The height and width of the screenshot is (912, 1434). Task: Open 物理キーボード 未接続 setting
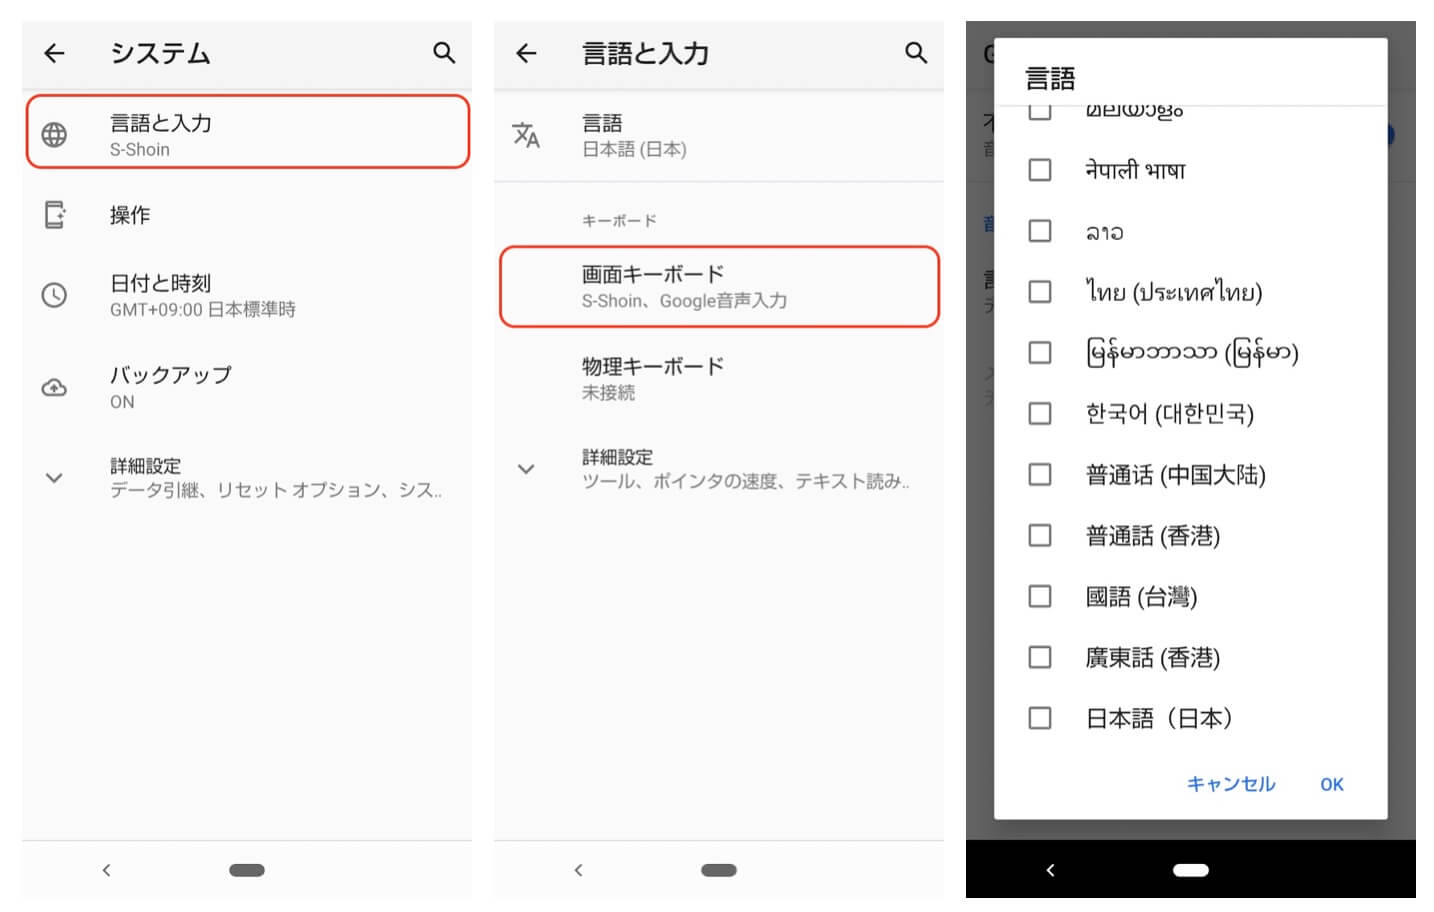coord(719,378)
